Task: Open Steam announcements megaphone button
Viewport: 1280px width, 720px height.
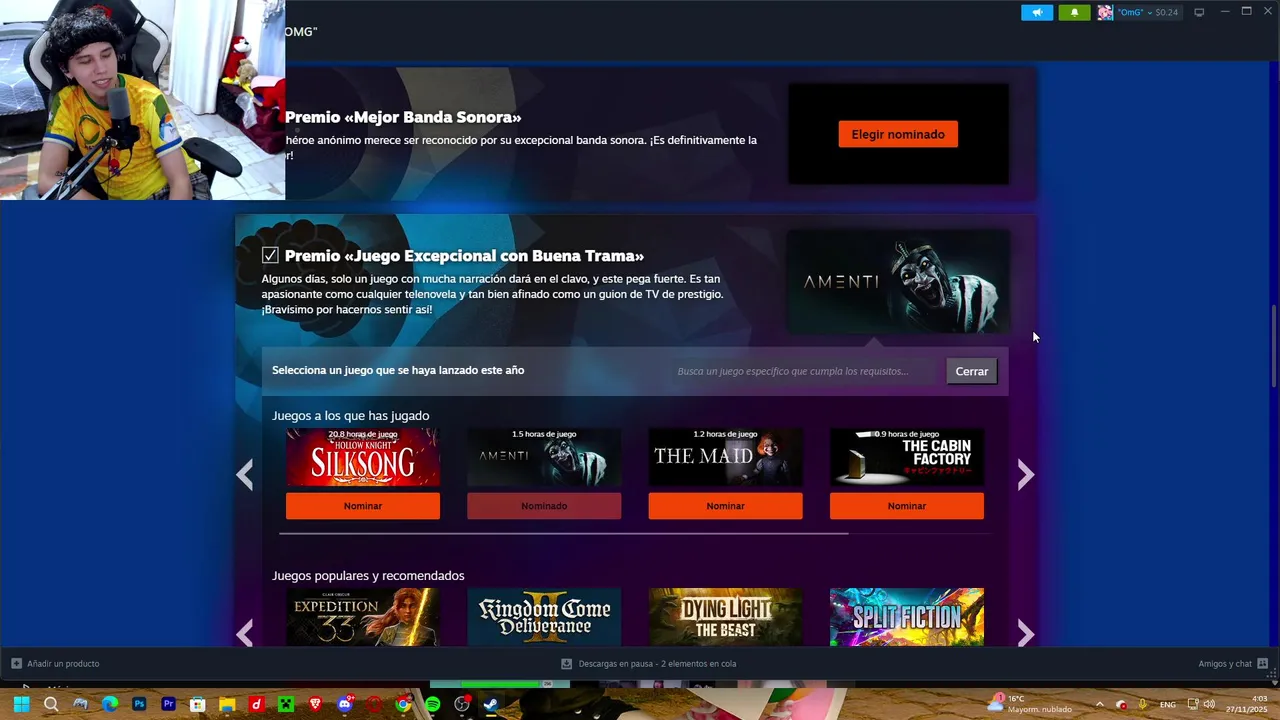Action: pos(1037,12)
